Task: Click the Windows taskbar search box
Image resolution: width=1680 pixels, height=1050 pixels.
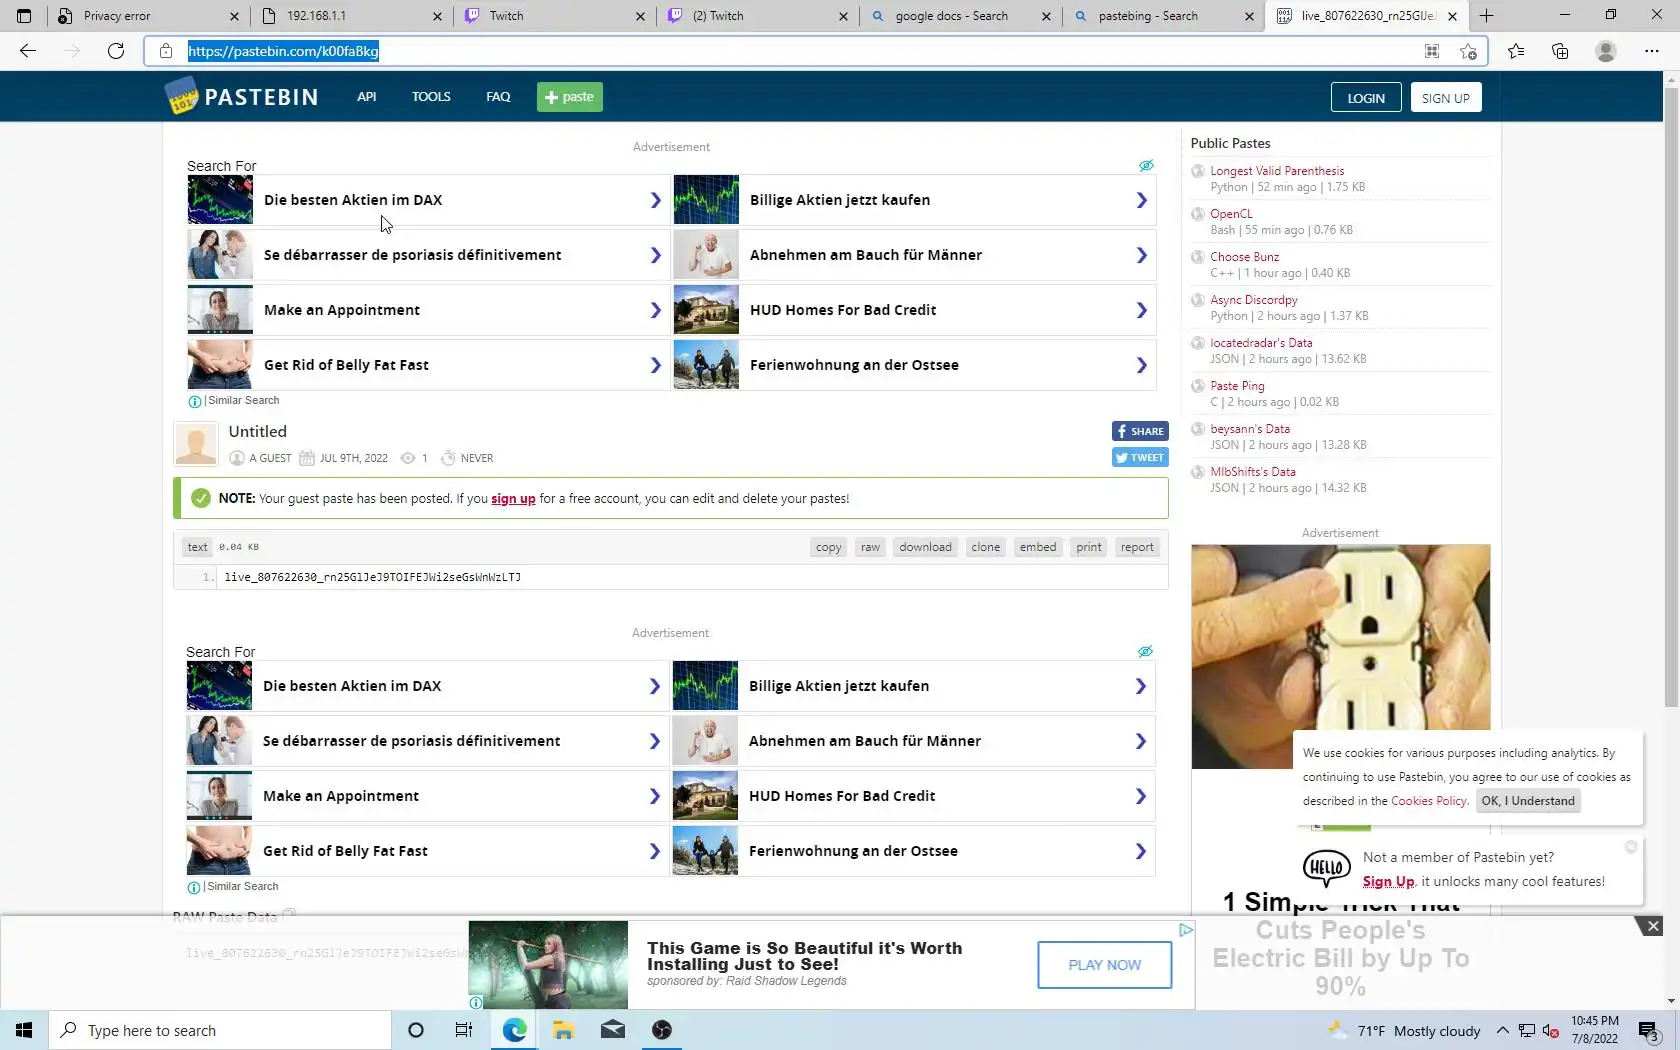Action: [220, 1030]
